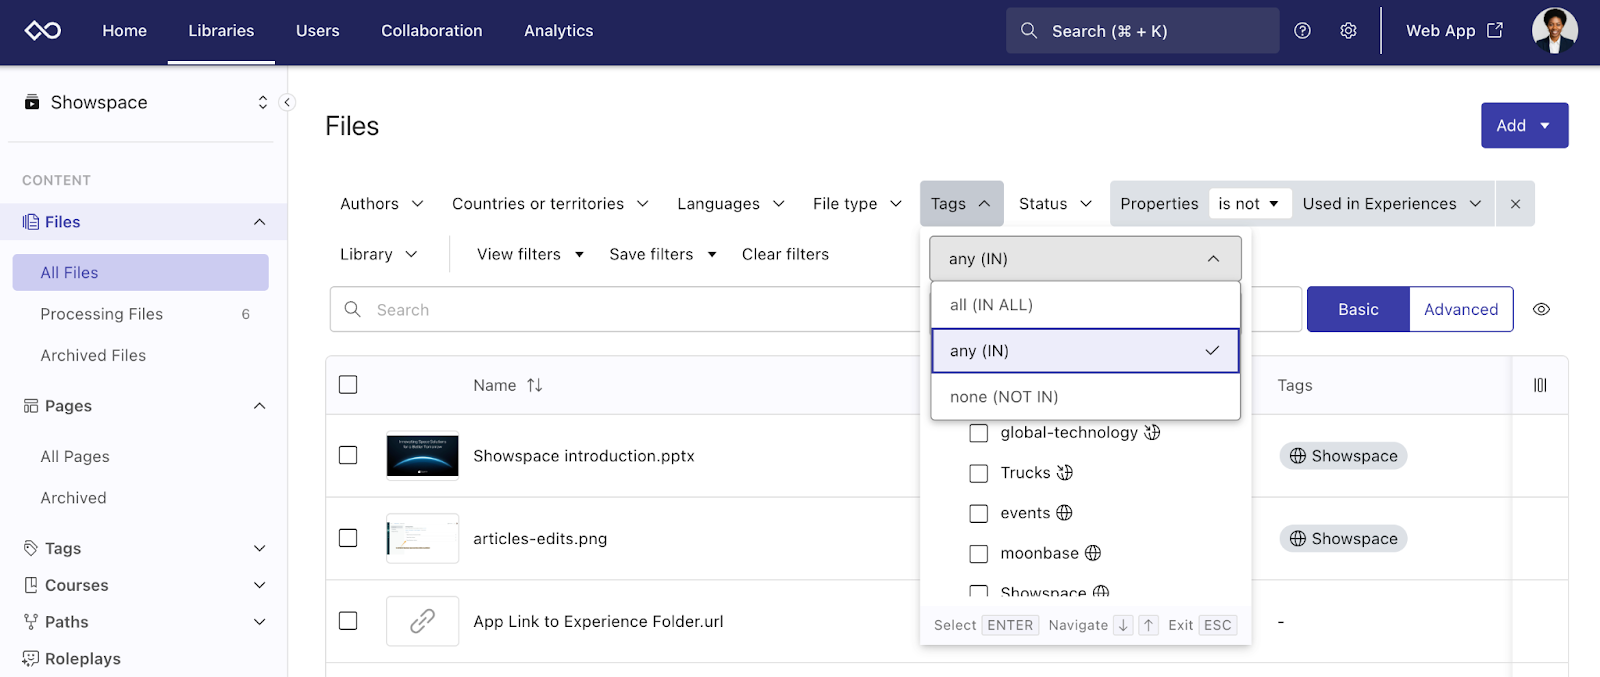Toggle the eye preview icon

point(1541,310)
